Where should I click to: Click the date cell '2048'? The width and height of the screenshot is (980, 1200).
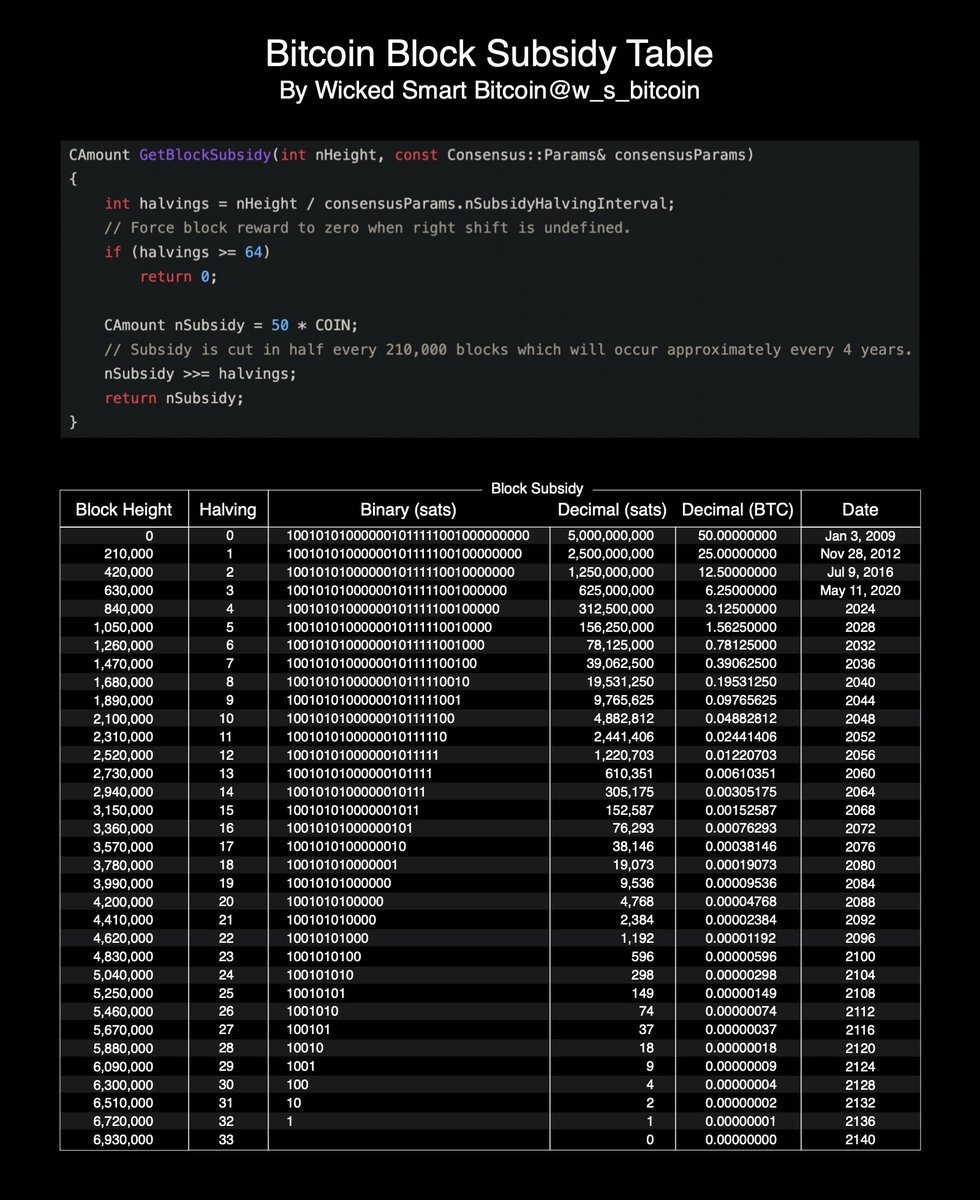click(x=860, y=719)
